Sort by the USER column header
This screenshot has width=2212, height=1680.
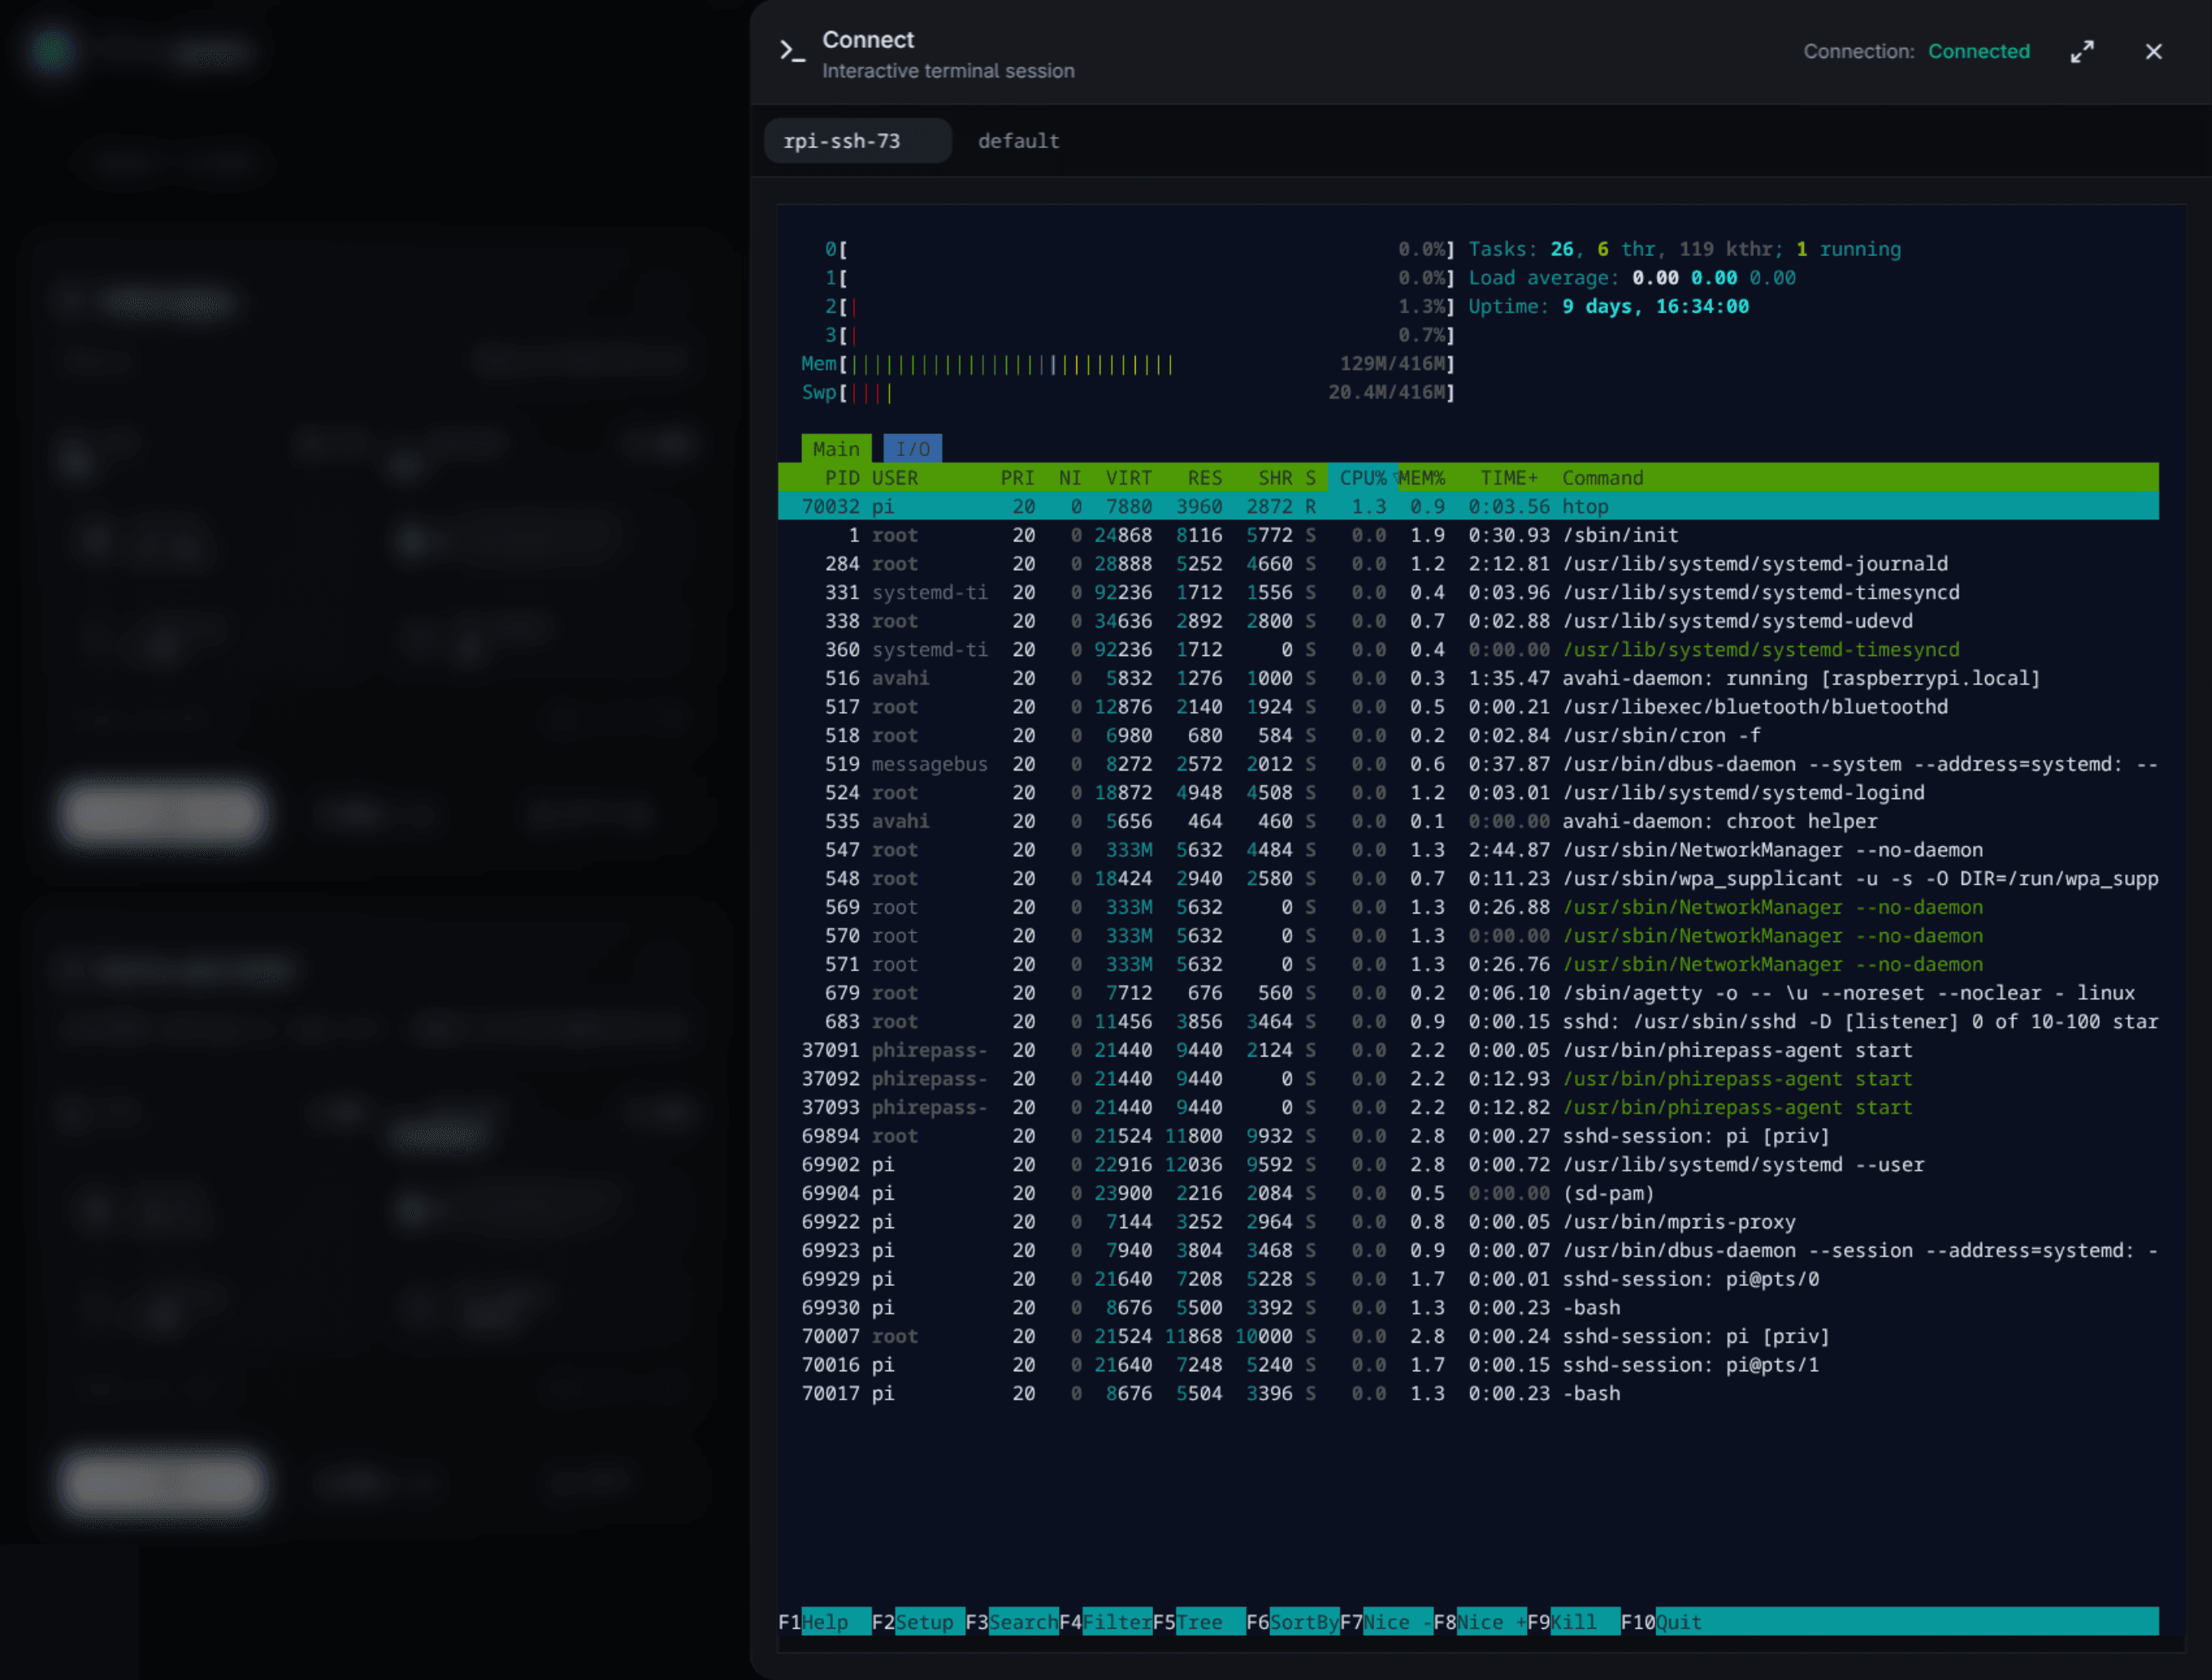pos(894,478)
